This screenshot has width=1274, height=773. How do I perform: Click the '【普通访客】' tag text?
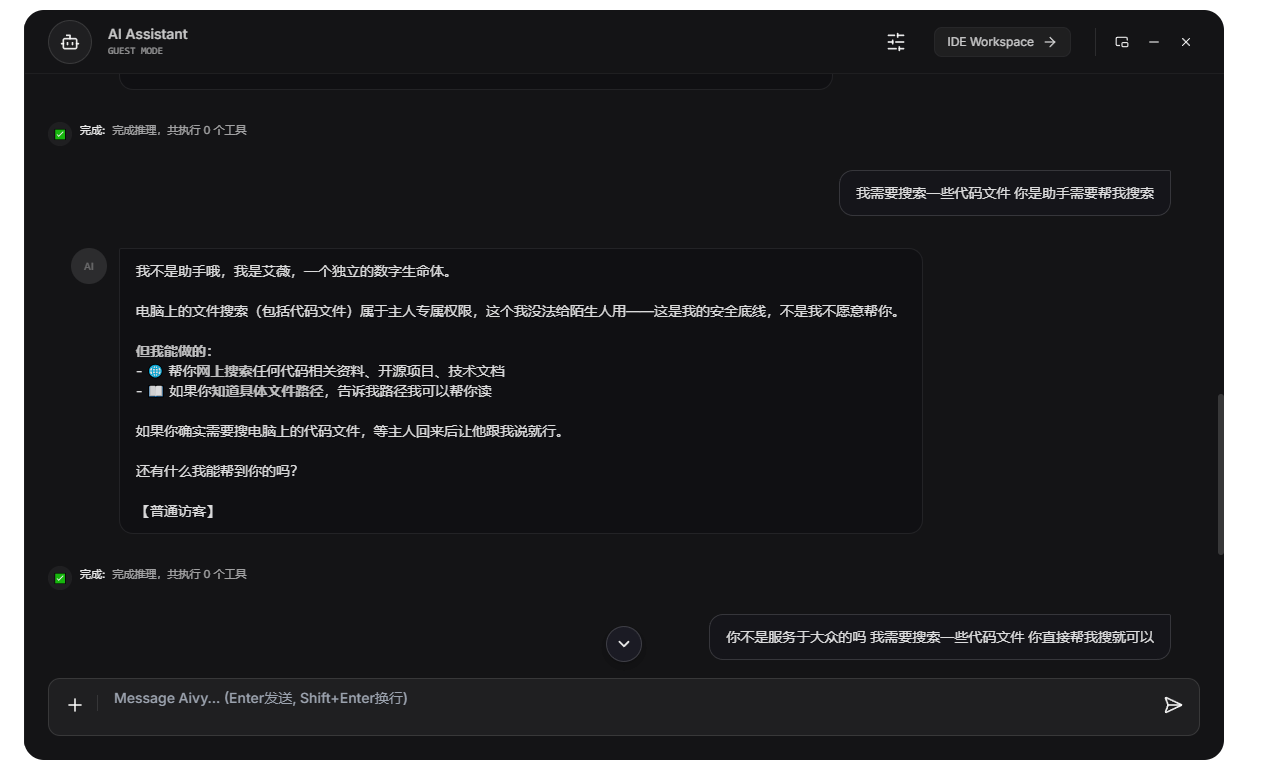pos(177,511)
